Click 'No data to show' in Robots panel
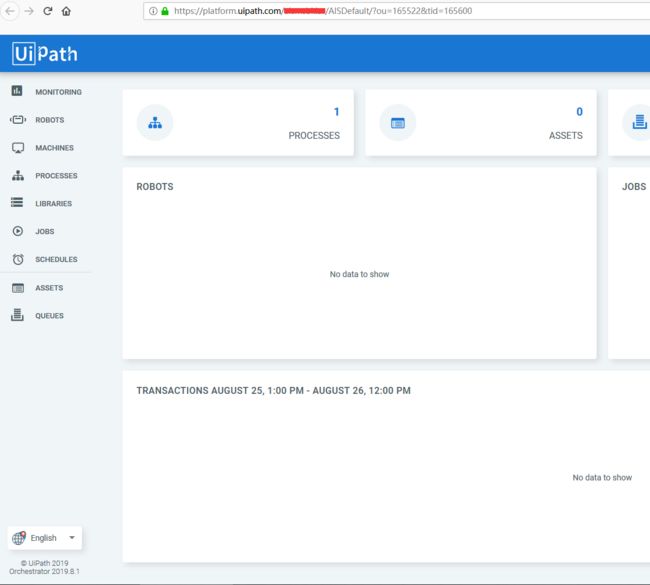This screenshot has width=650, height=585. 359,274
